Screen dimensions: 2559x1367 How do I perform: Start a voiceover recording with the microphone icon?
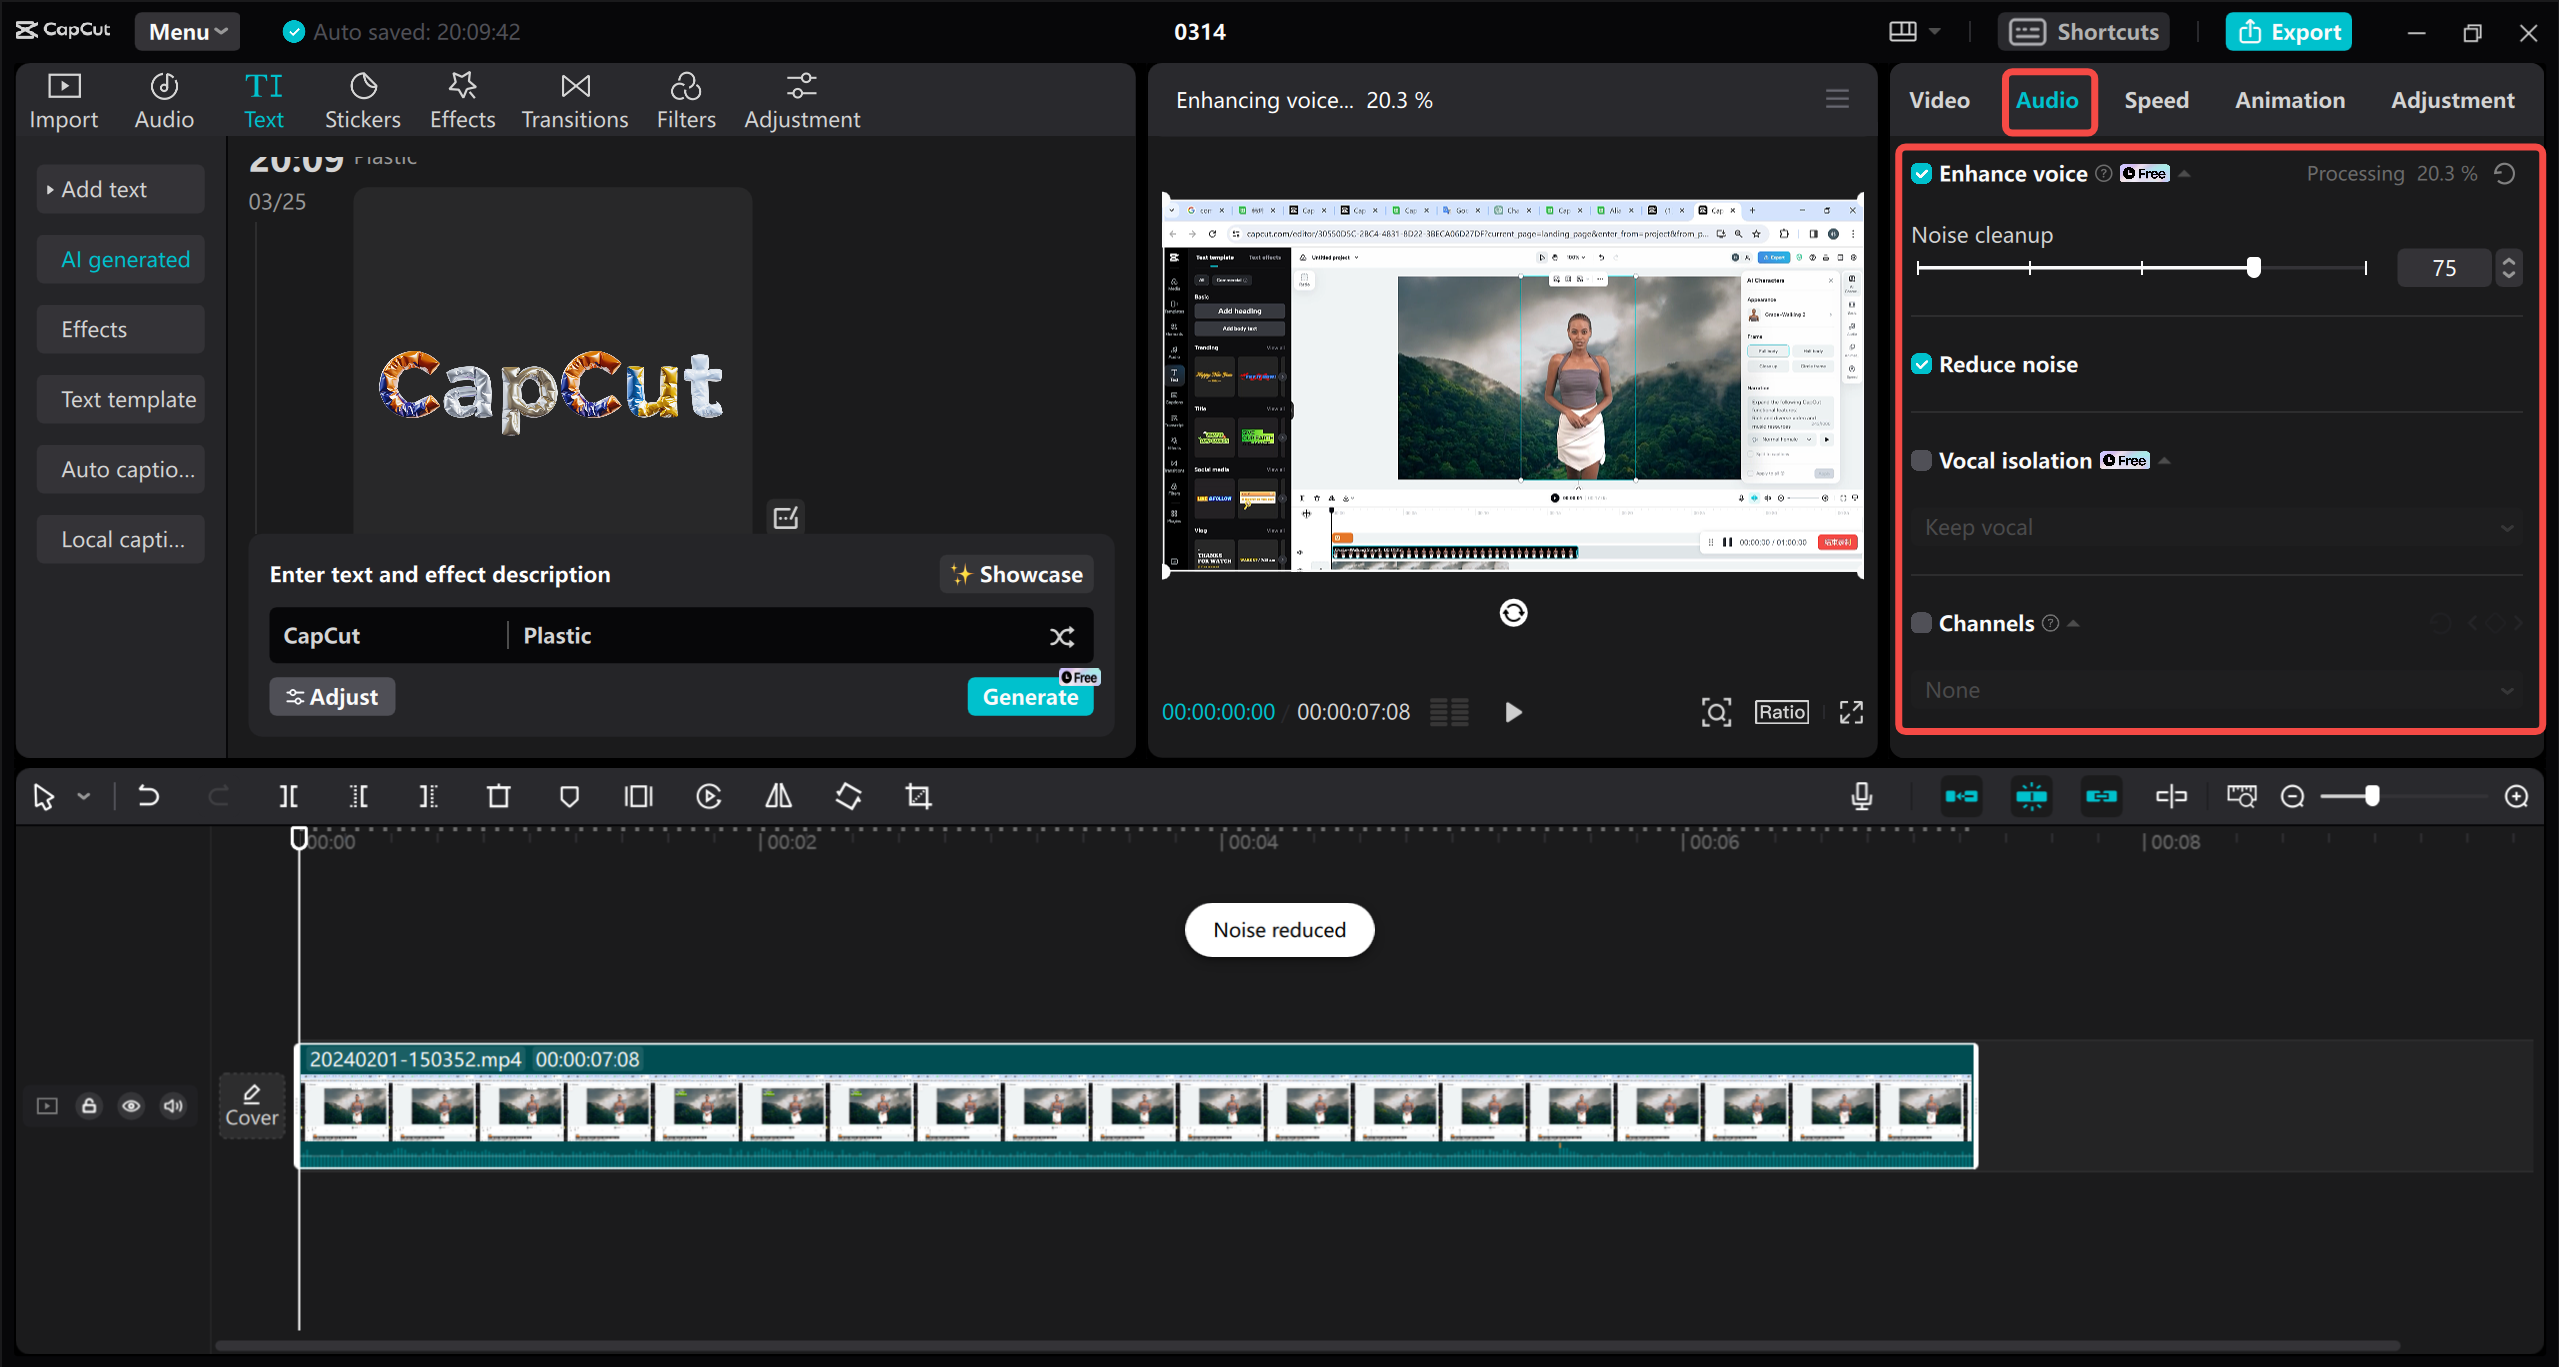1861,796
